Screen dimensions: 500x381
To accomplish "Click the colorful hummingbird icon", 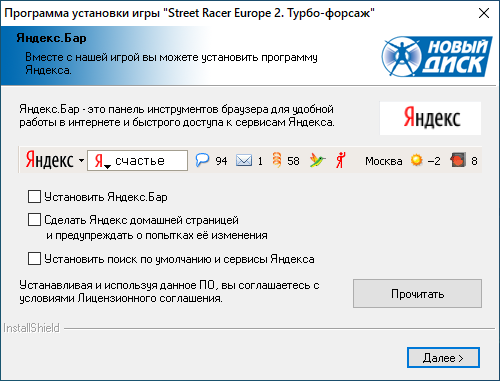I will pyautogui.click(x=317, y=160).
